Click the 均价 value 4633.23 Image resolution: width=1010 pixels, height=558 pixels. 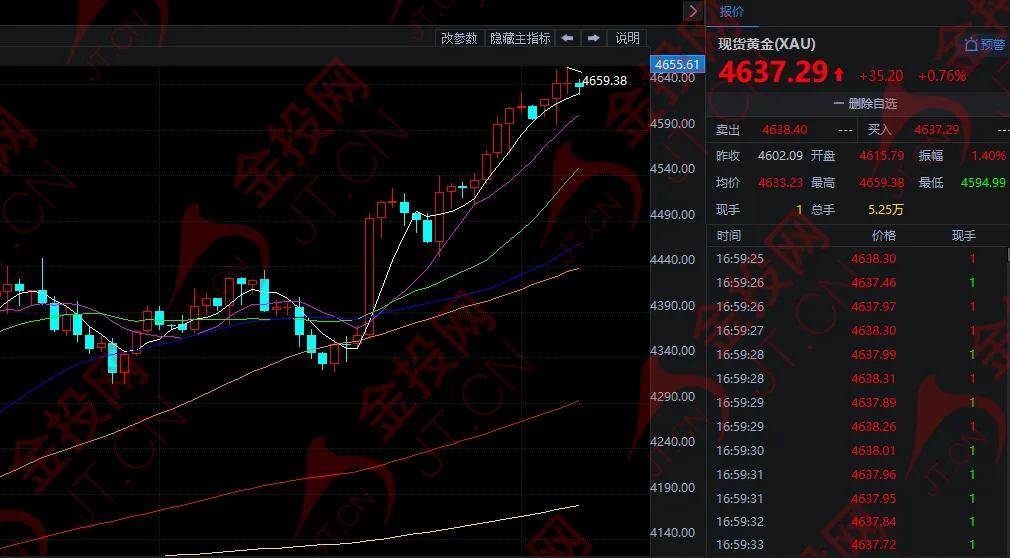(x=780, y=183)
